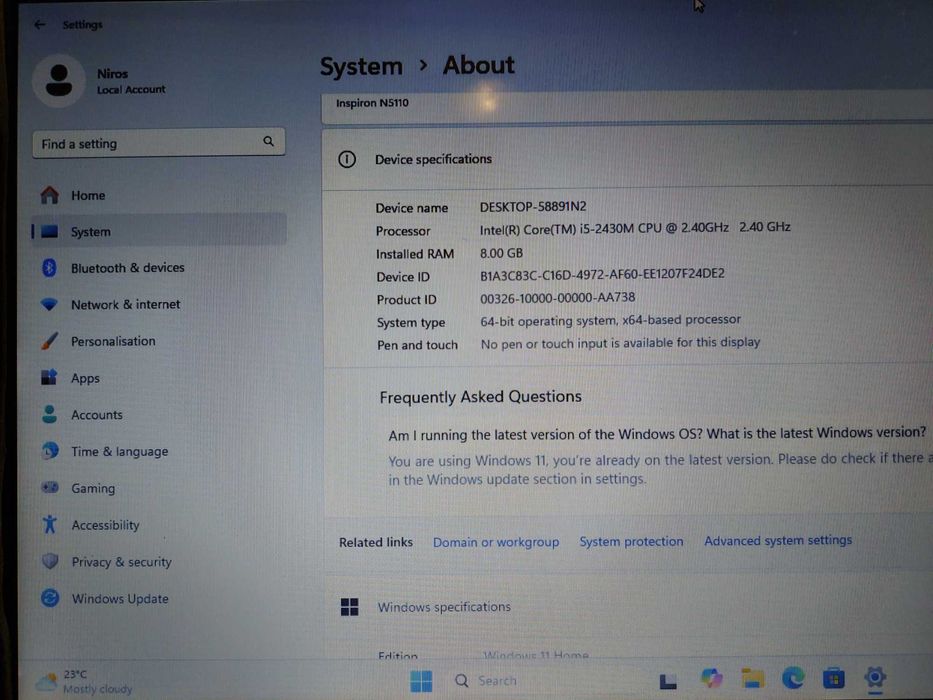Open Task View from the taskbar
Image resolution: width=933 pixels, height=700 pixels.
668,681
